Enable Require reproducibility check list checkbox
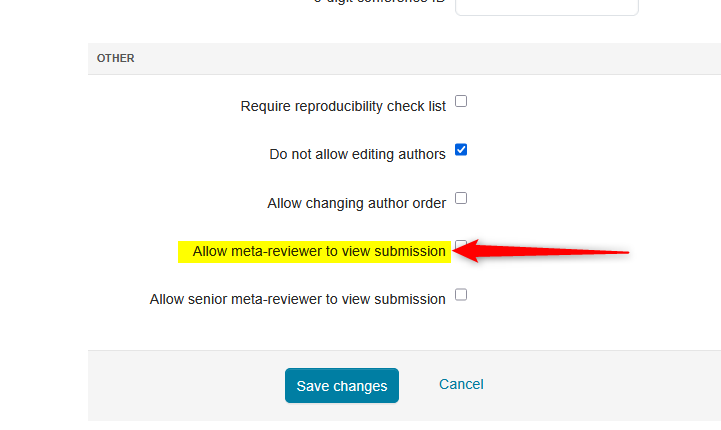Screen dimensions: 721x430 point(461,101)
